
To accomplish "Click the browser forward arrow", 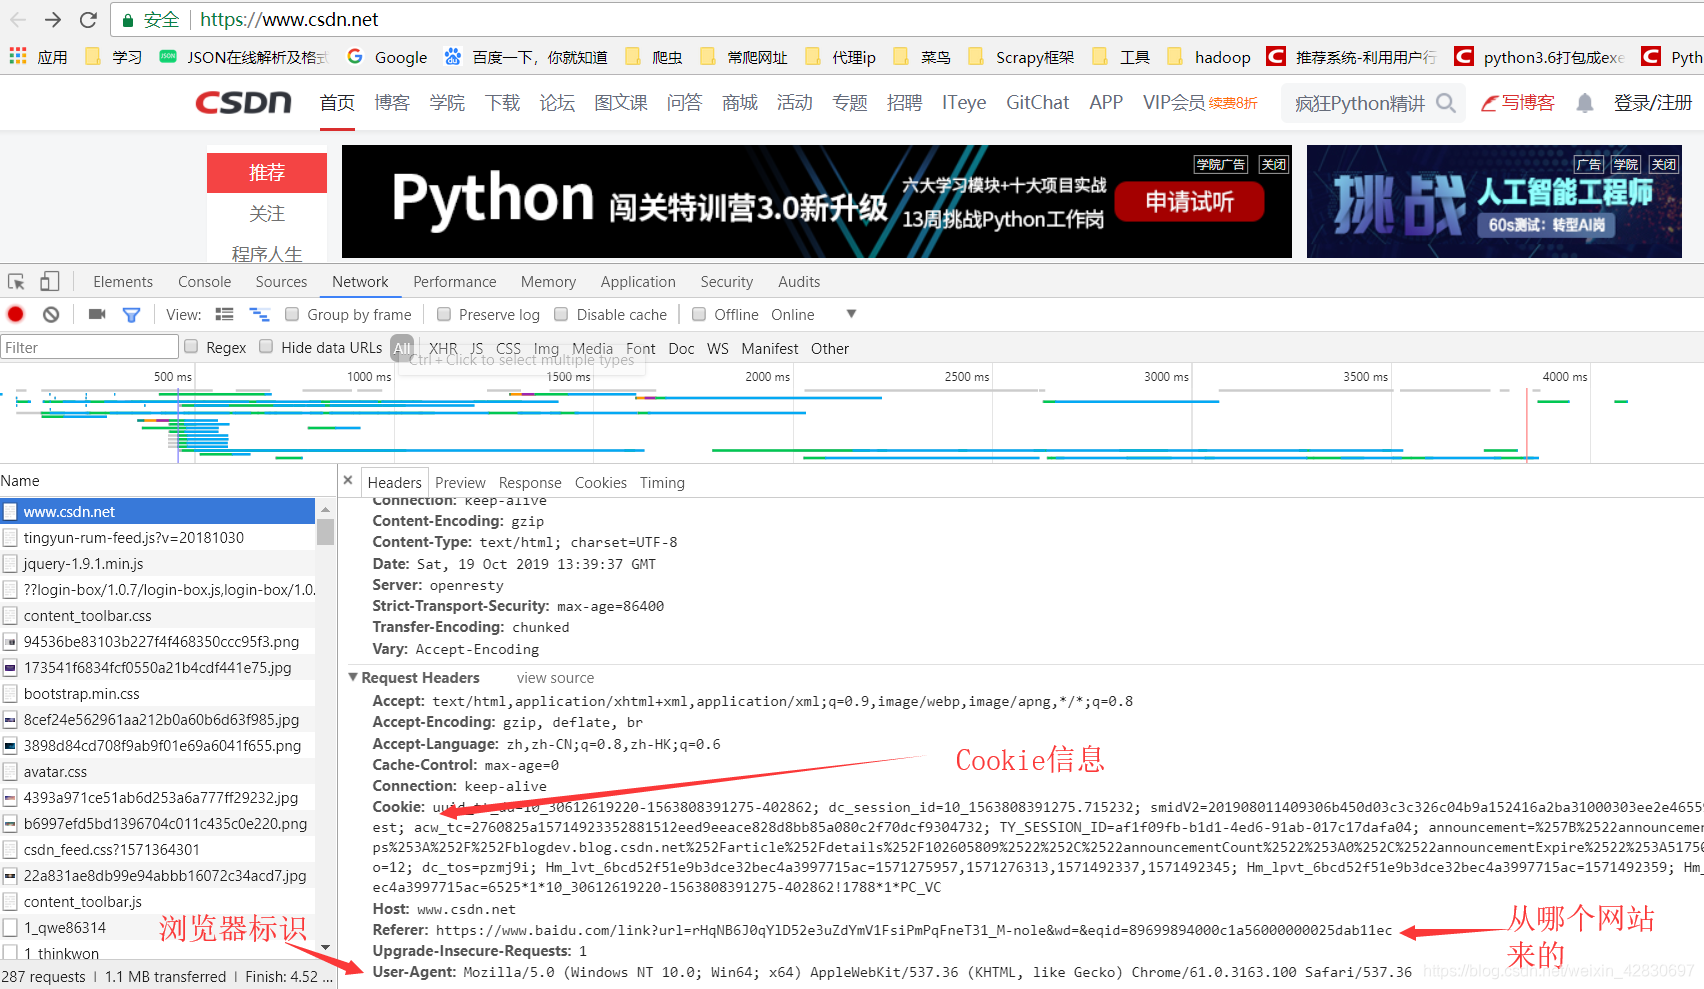I will pos(53,19).
